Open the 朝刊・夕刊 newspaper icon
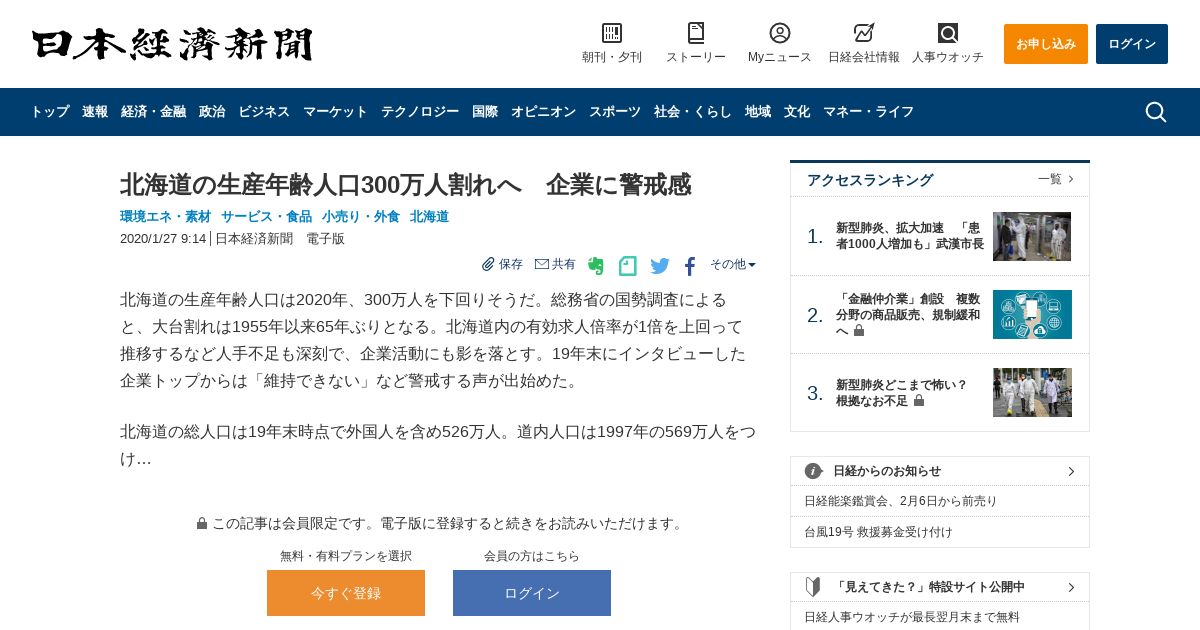Image resolution: width=1200 pixels, height=630 pixels. (612, 33)
